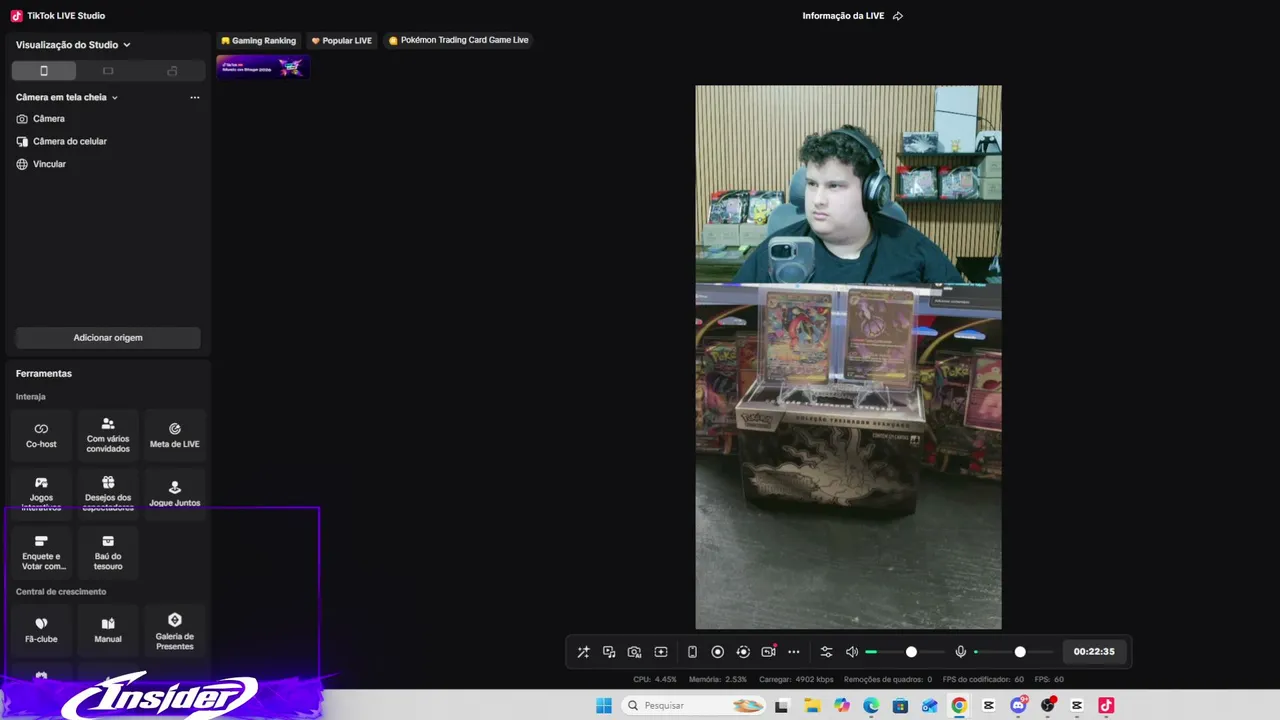
Task: Open the Com vários convidados tool
Action: coord(108,435)
